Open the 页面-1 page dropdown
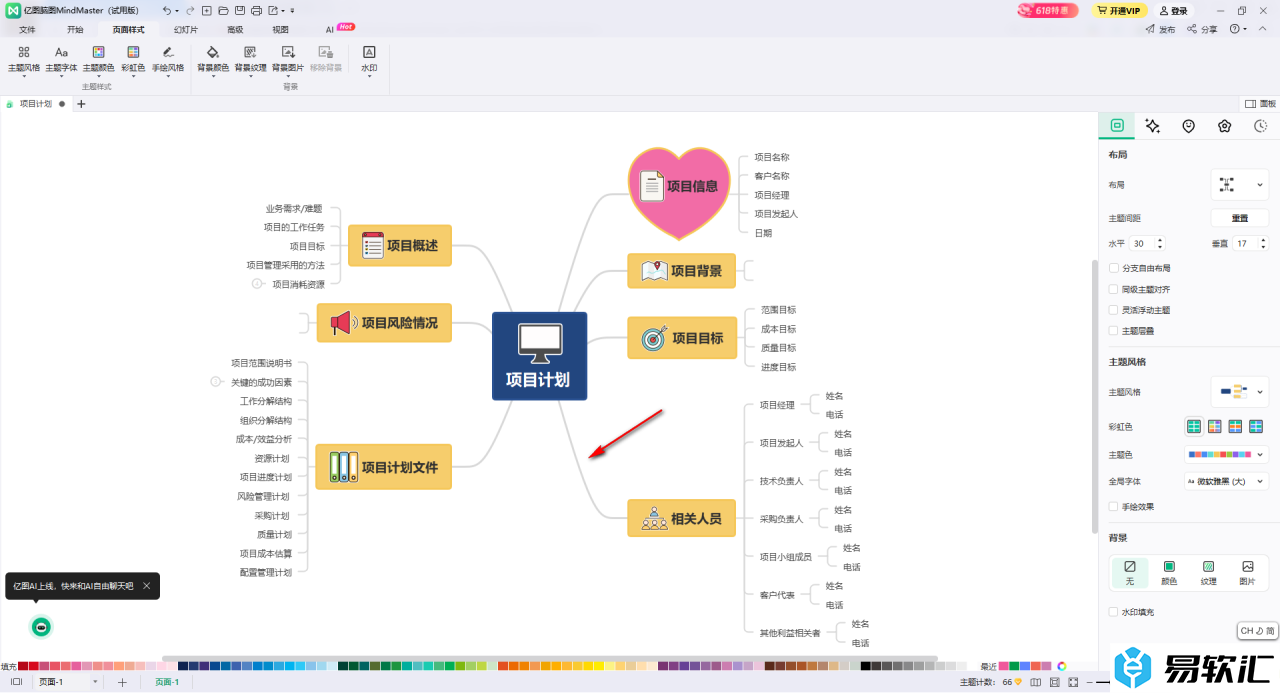This screenshot has height=693, width=1280. (96, 682)
